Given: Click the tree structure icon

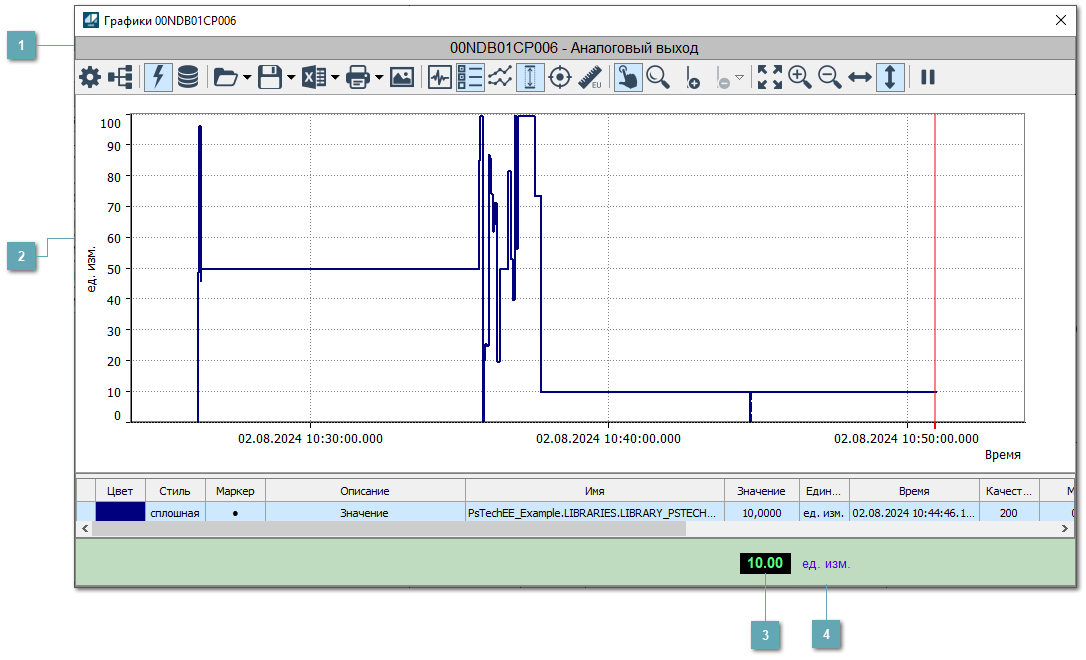Looking at the screenshot, I should (121, 77).
